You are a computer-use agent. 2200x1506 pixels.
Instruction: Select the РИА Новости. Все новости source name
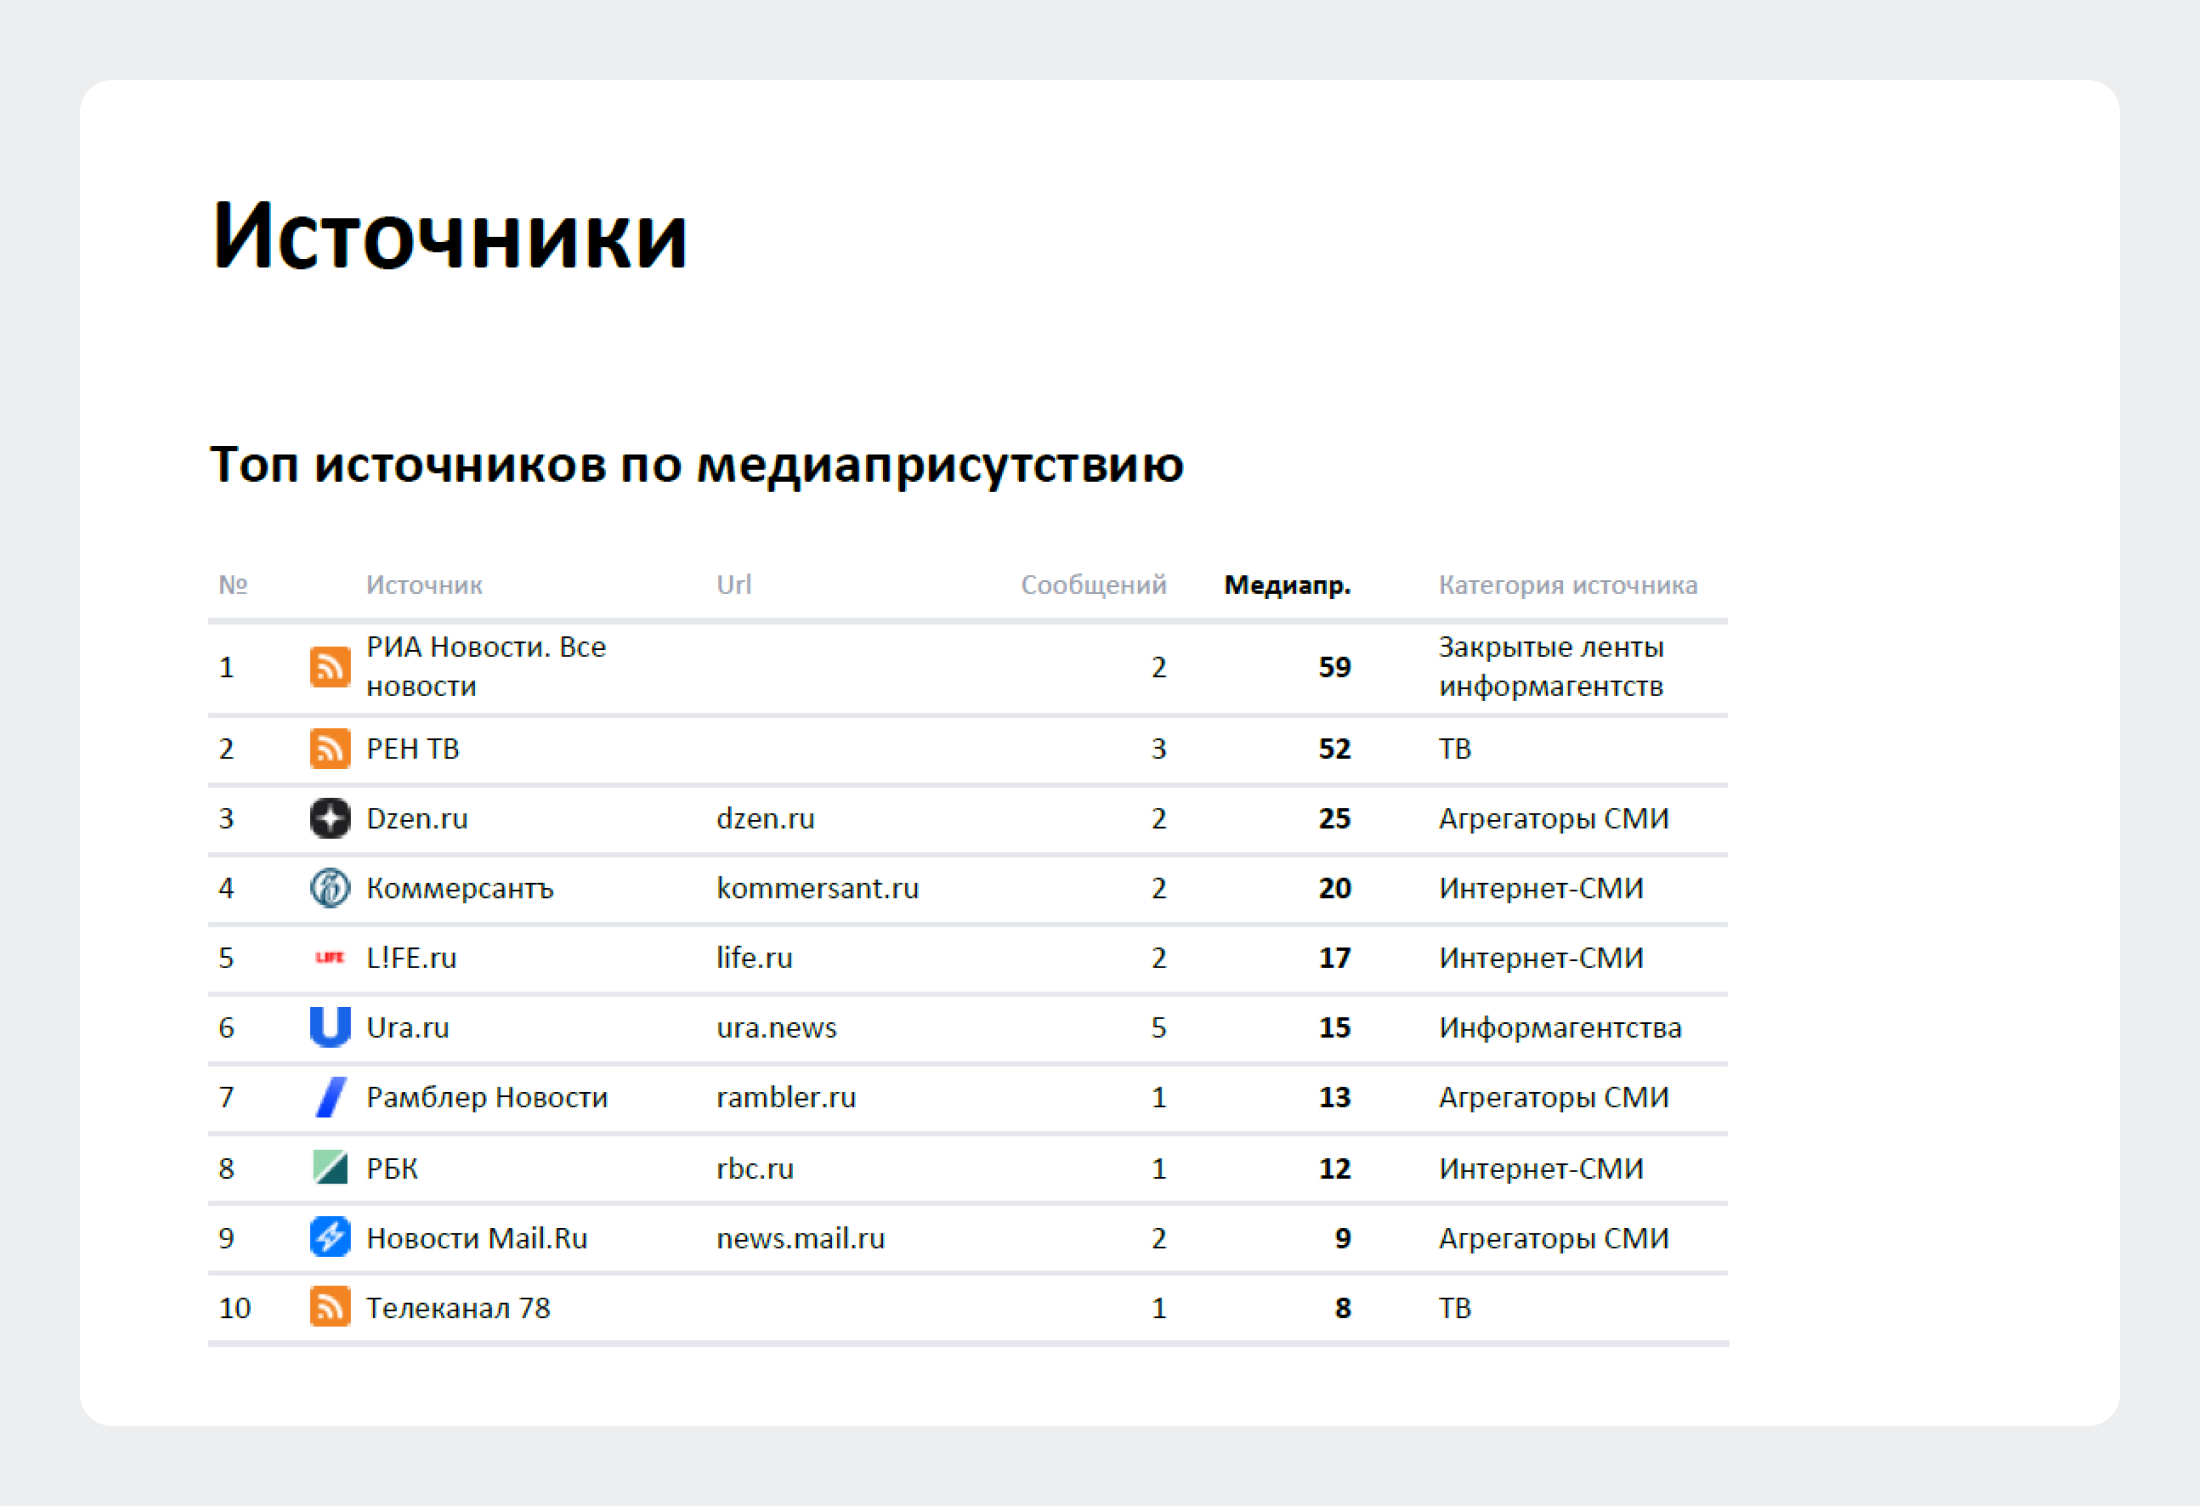tap(486, 667)
